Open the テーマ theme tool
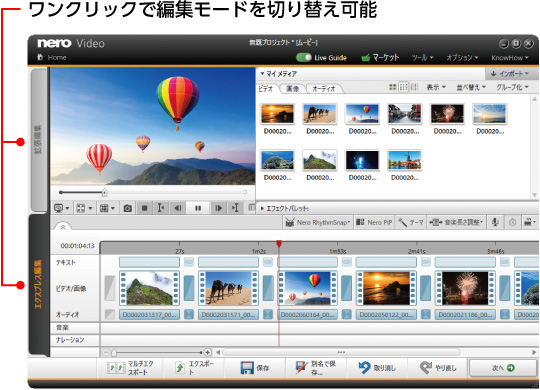The height and width of the screenshot is (390, 540). (411, 223)
